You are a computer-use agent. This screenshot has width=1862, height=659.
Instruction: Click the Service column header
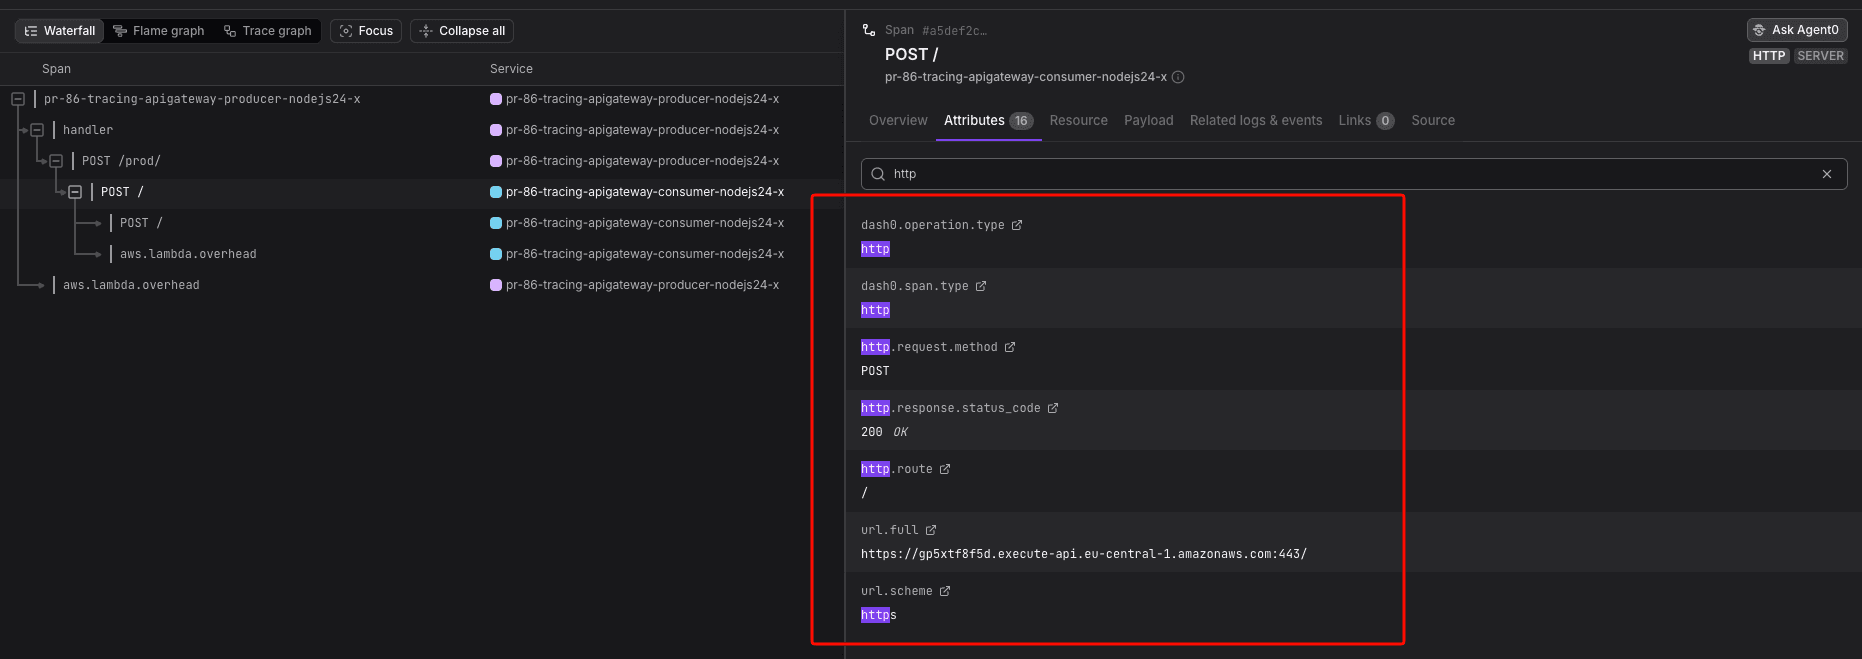click(511, 69)
